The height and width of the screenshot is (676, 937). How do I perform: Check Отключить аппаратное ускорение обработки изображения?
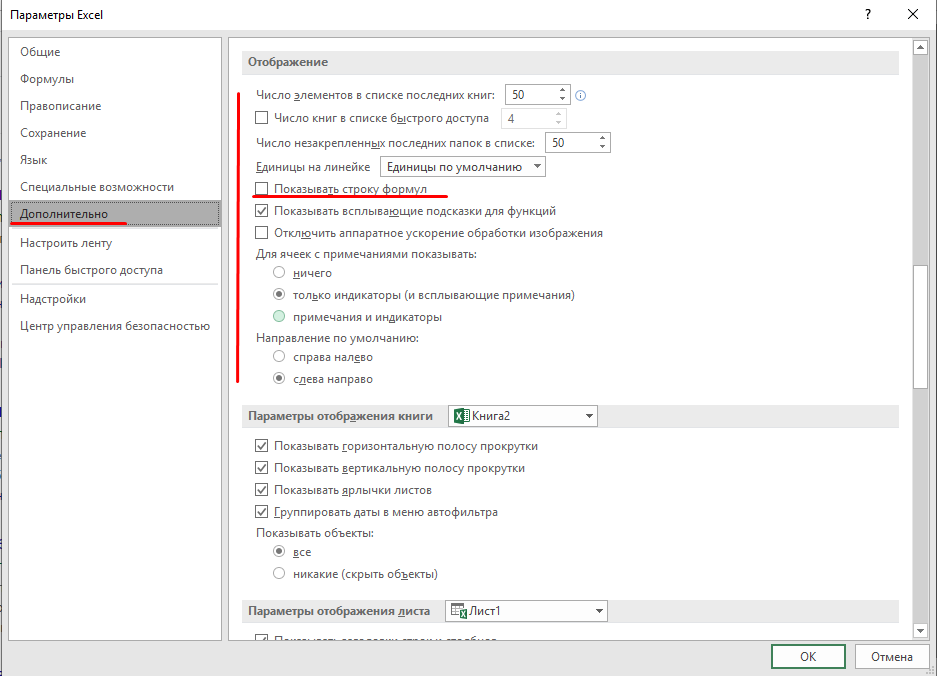[261, 233]
